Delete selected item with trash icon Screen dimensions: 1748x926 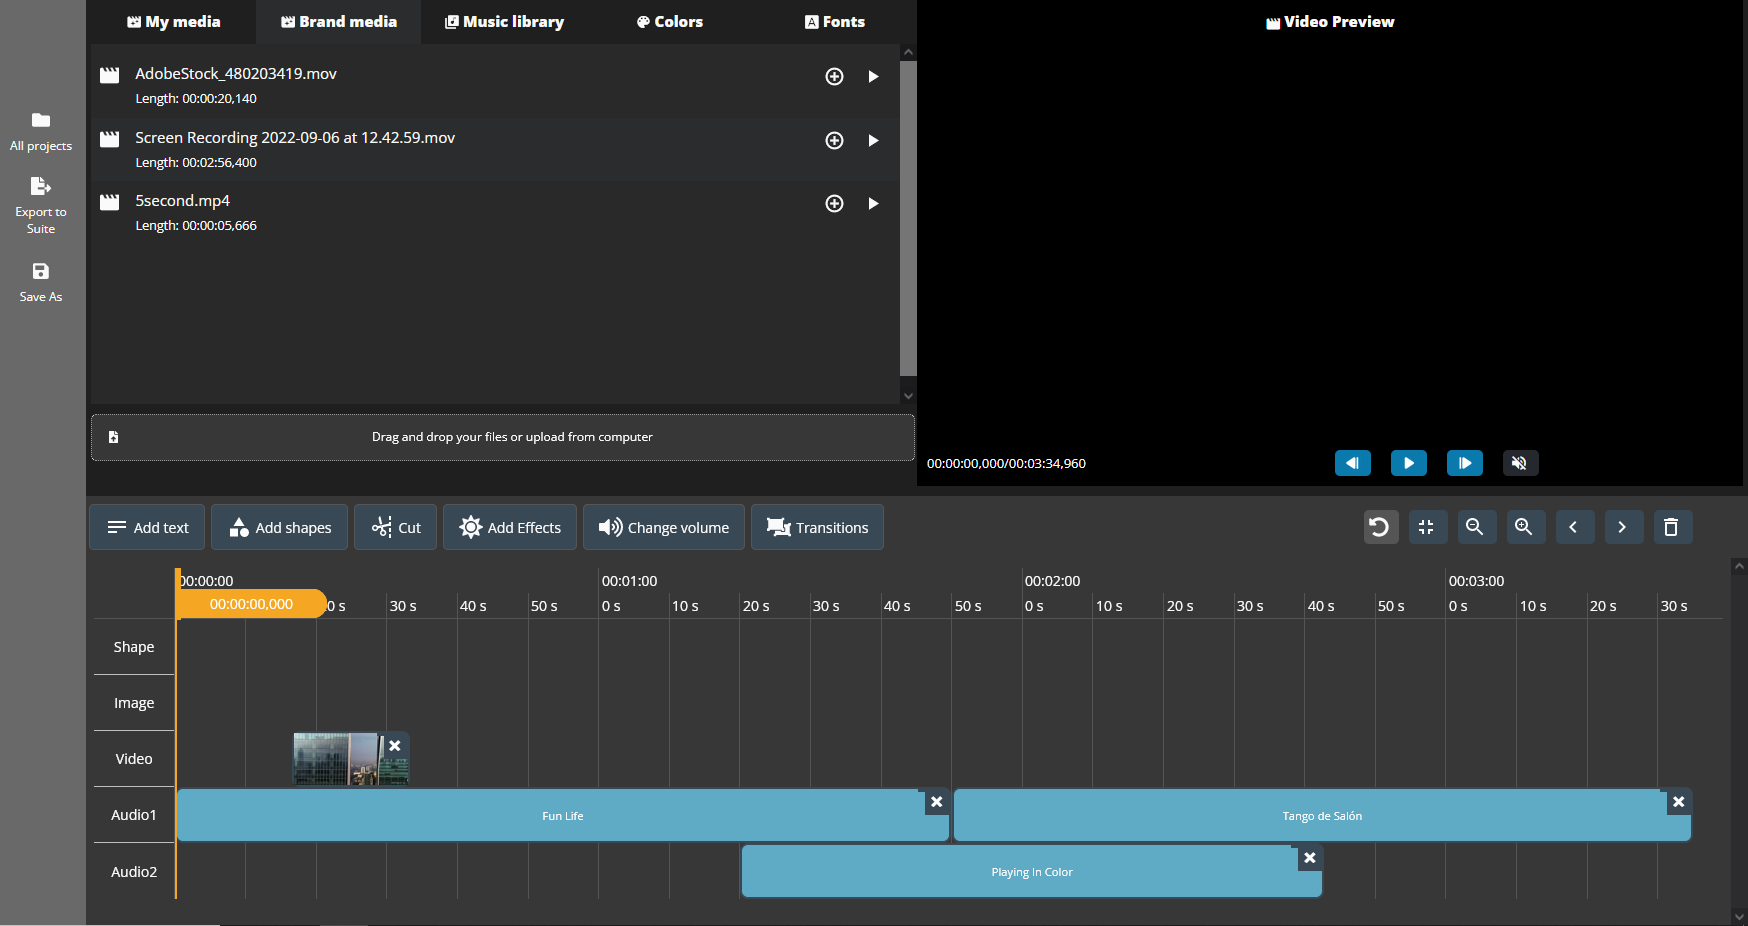(x=1671, y=527)
